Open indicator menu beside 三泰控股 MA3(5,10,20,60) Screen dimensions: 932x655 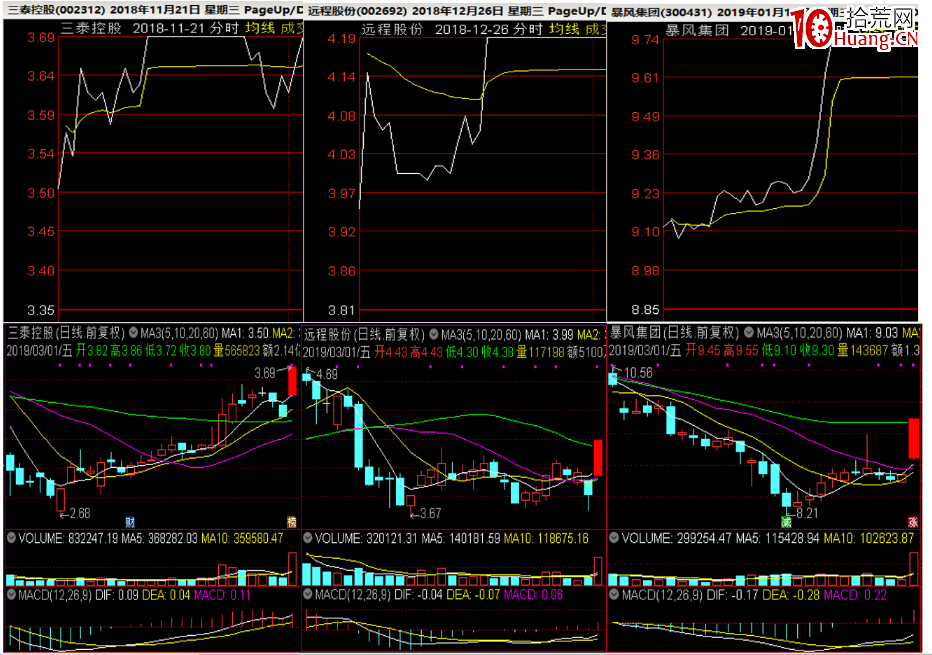134,333
